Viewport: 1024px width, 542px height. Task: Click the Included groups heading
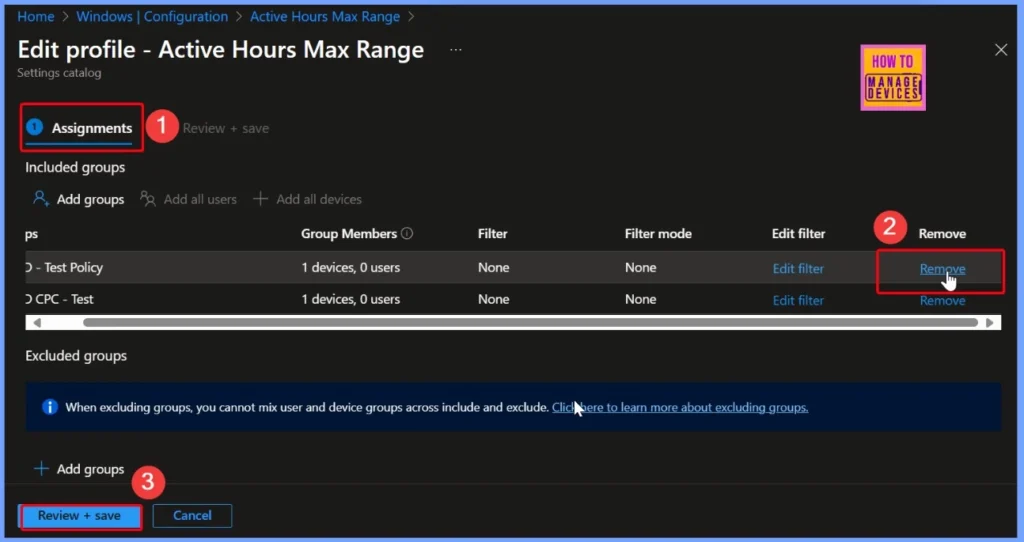point(75,167)
